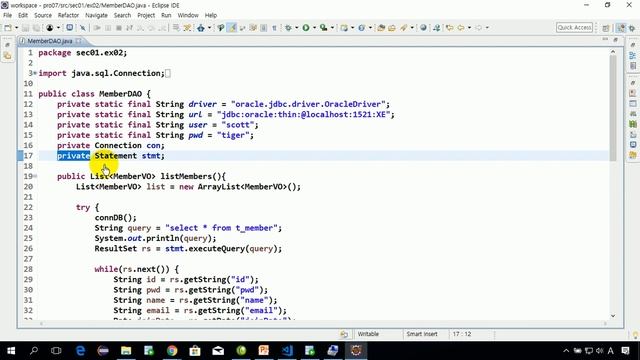Open the Source menu

pyautogui.click(x=43, y=15)
